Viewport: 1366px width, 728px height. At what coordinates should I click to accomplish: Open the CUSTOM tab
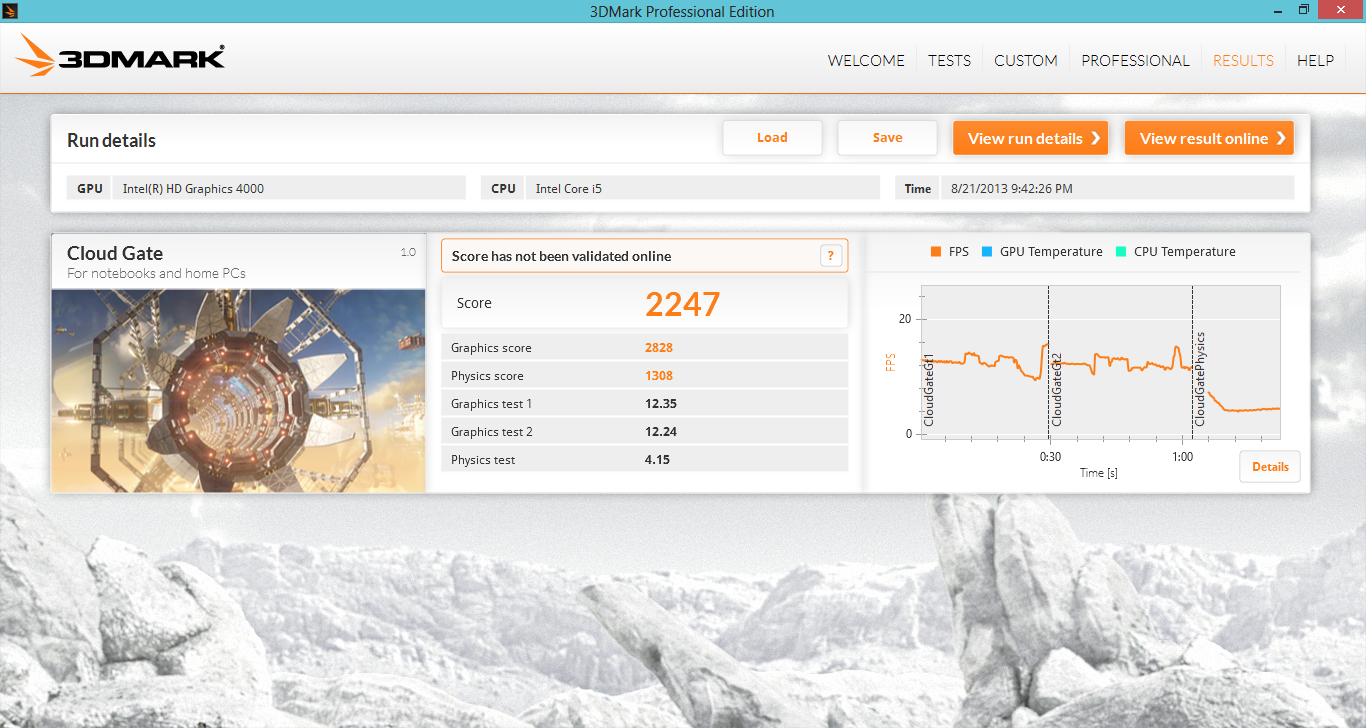pyautogui.click(x=1025, y=60)
